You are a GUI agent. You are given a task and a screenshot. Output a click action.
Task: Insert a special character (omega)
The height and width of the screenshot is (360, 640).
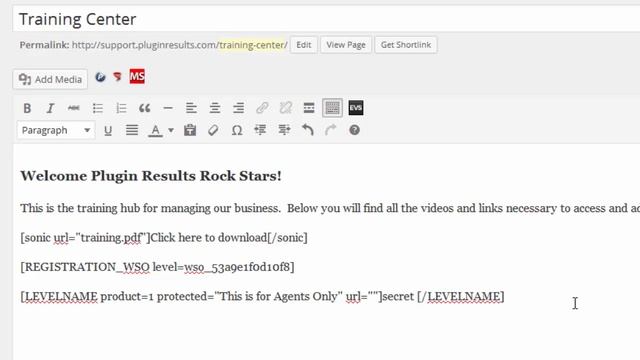click(237, 131)
